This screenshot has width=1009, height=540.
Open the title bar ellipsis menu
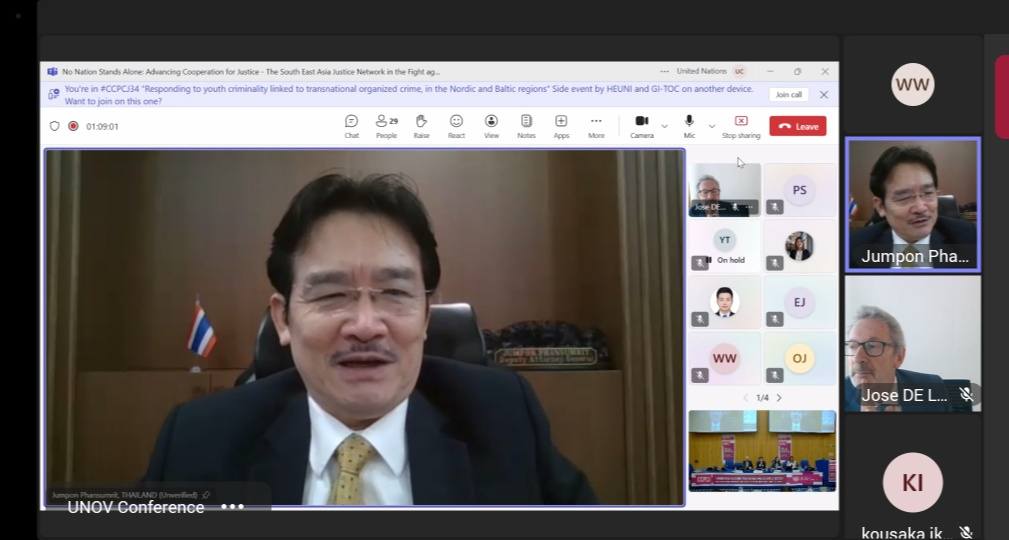665,71
